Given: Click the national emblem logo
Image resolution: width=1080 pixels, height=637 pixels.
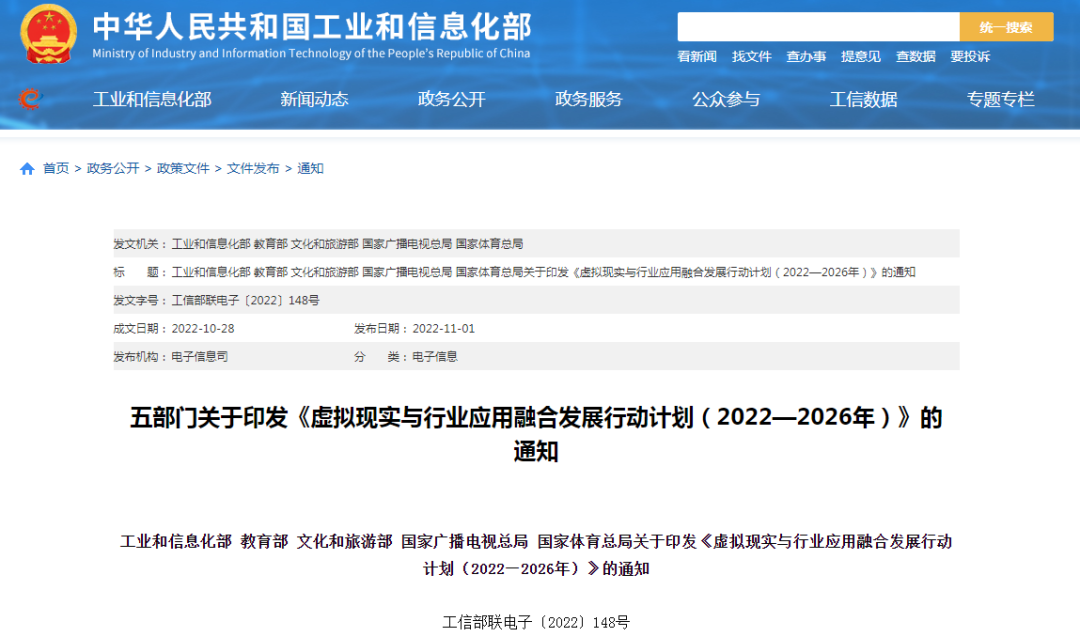Looking at the screenshot, I should 48,35.
